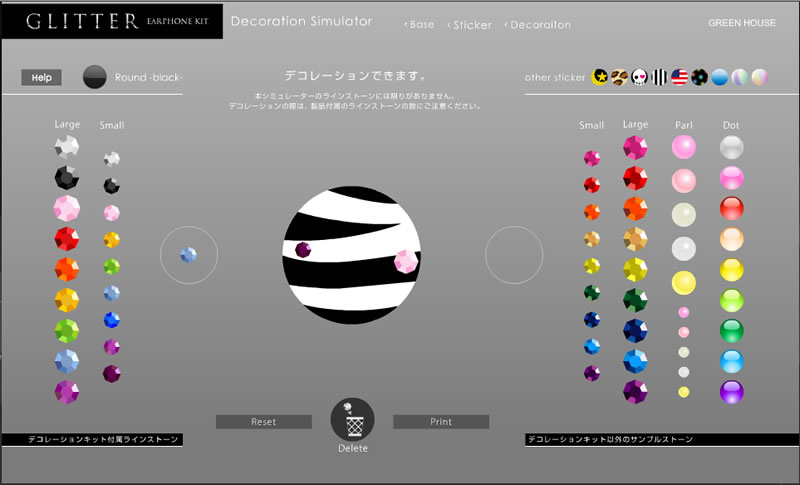Pick the moon and star sticker
Viewport: 800px width, 485px height.
pos(600,77)
